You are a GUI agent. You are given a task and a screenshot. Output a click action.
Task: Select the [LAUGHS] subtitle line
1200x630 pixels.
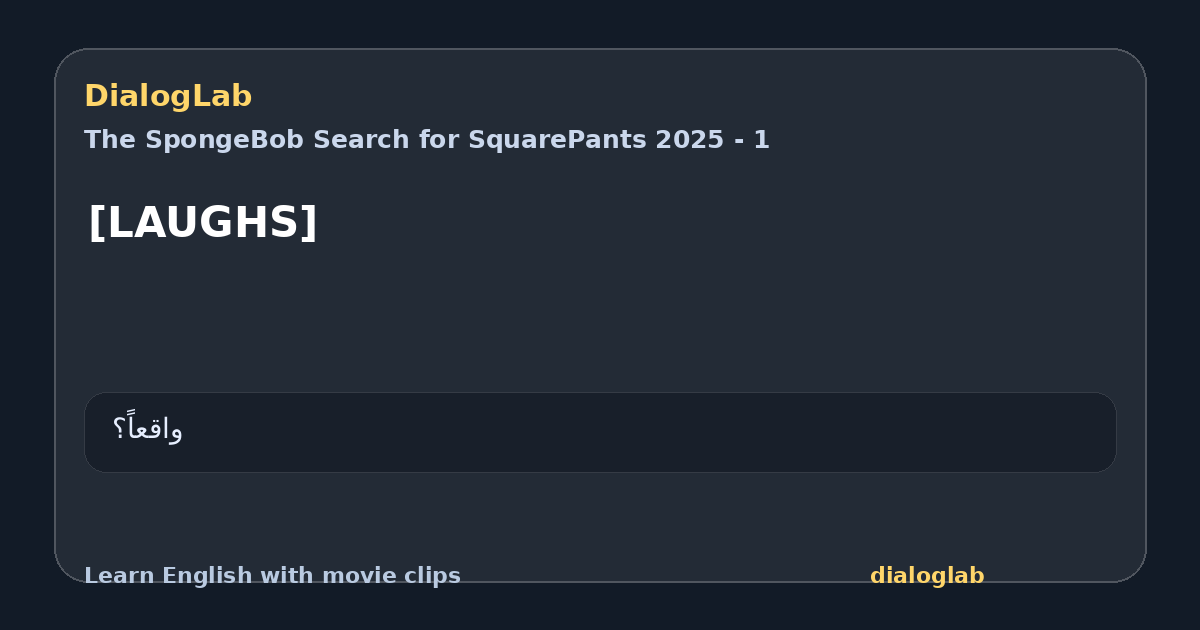click(203, 222)
